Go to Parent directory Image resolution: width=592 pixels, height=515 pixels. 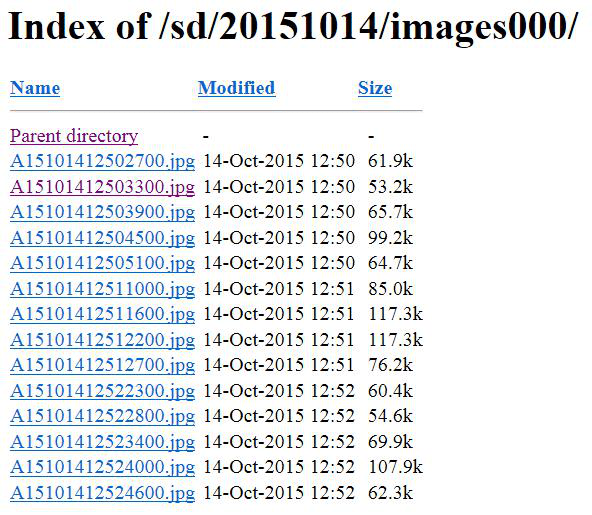point(74,136)
